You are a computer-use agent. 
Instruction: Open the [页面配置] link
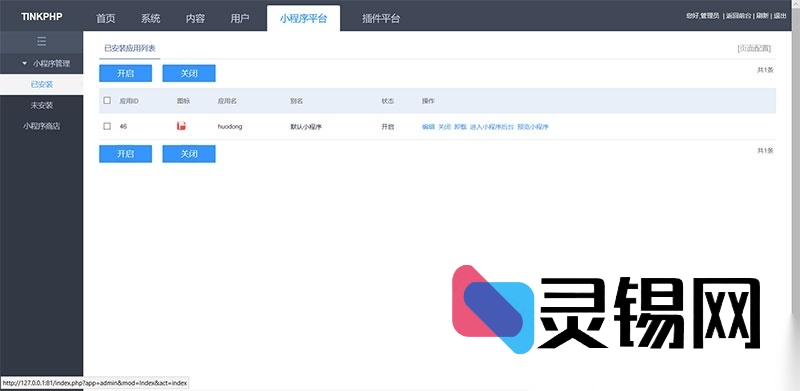pos(754,48)
